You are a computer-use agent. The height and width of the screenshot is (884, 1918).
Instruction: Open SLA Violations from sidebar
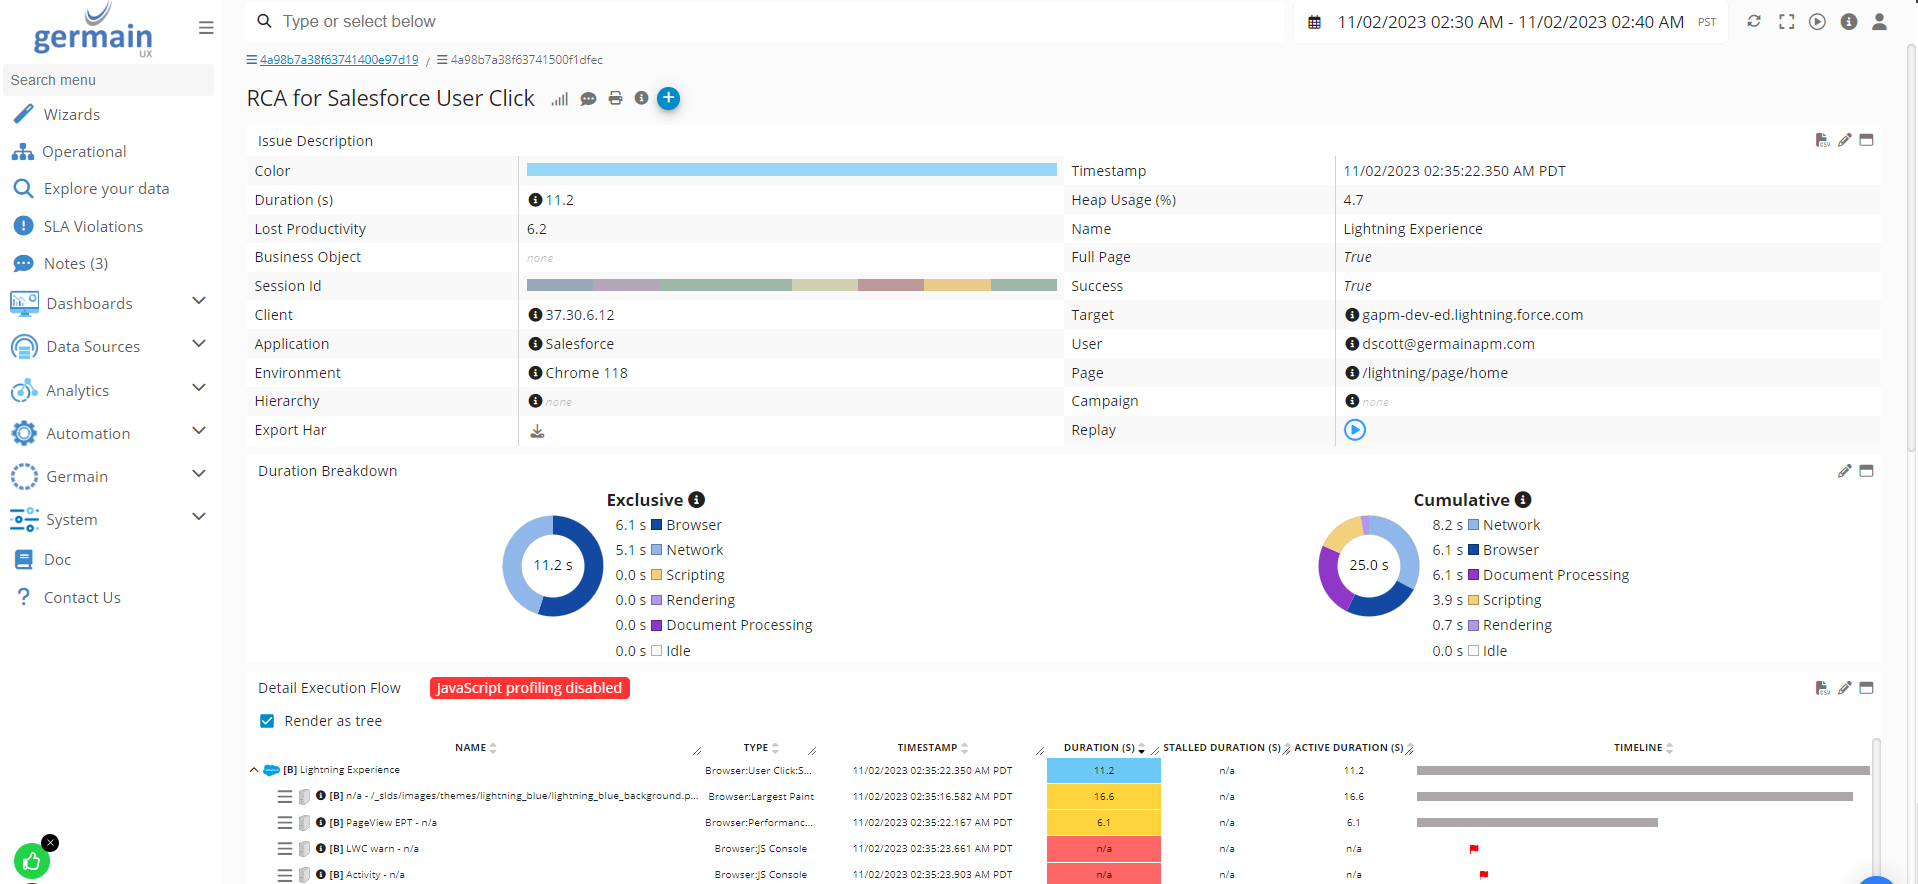click(93, 226)
